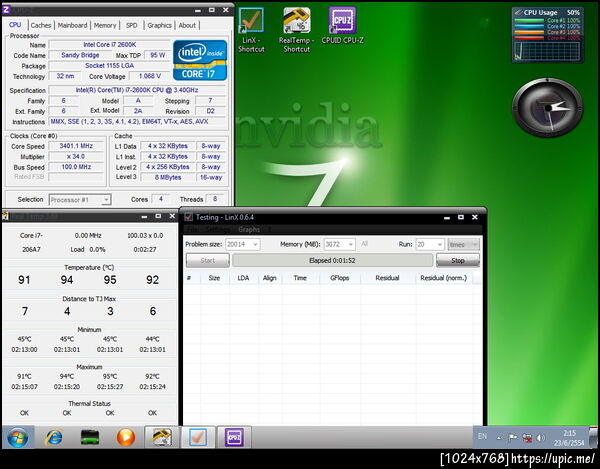This screenshot has width=600, height=469.
Task: Switch to the About tab
Action: (187, 25)
